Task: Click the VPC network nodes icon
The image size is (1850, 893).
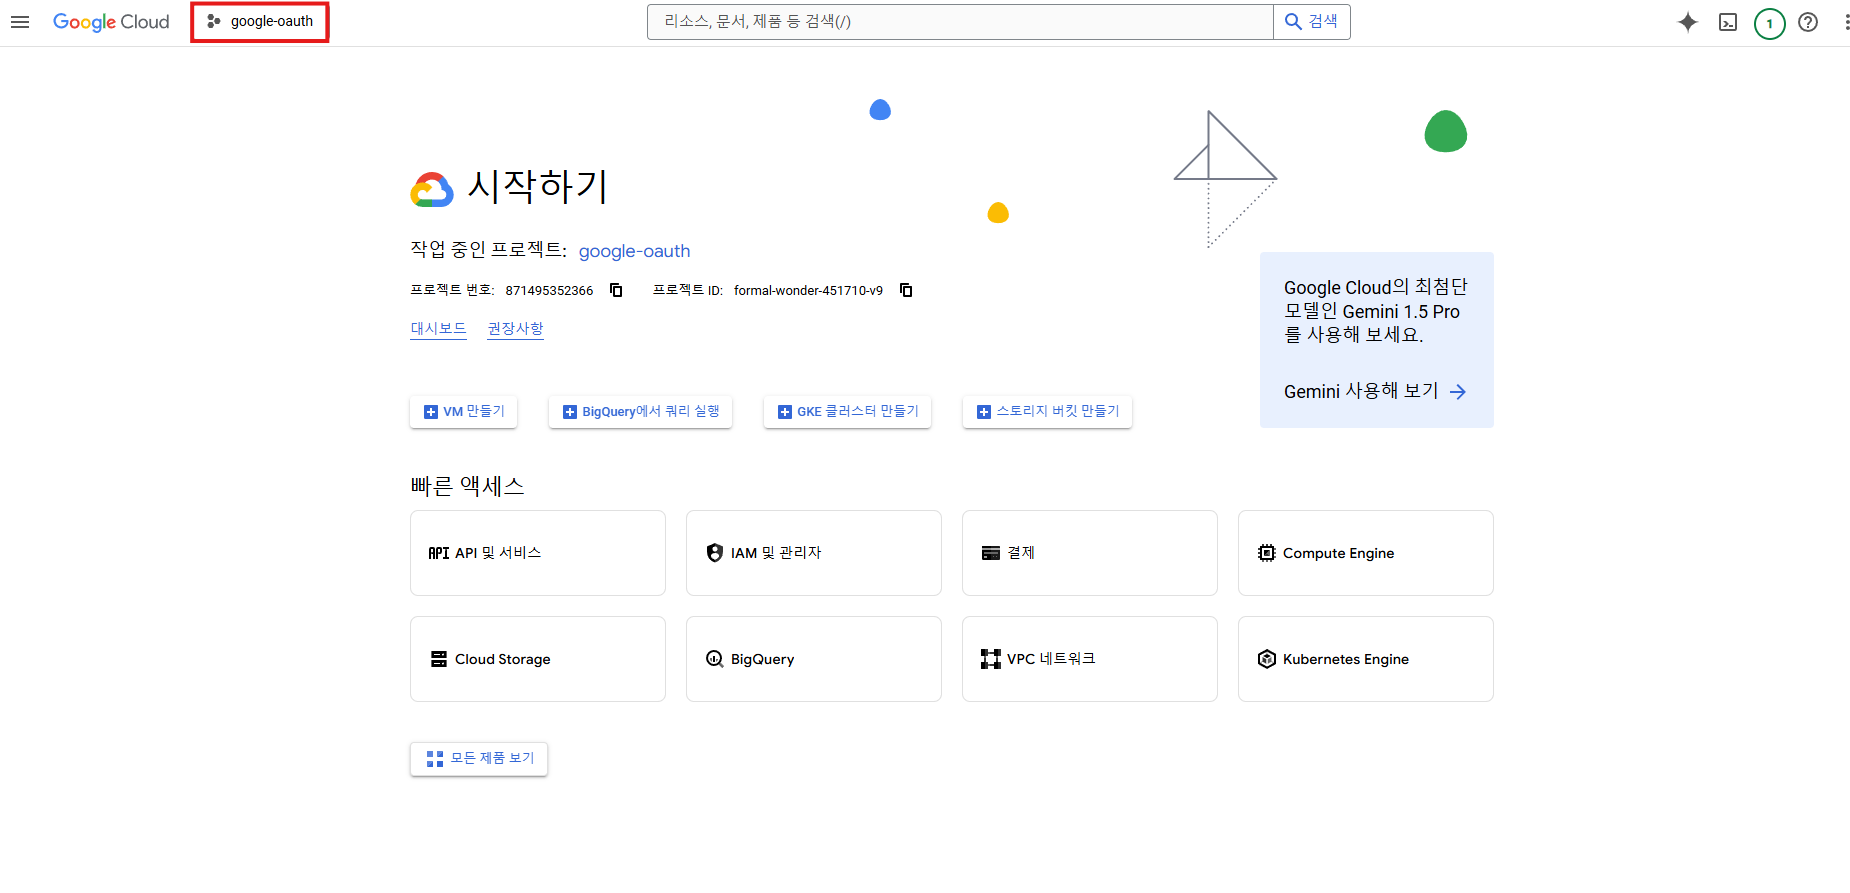Action: (991, 659)
